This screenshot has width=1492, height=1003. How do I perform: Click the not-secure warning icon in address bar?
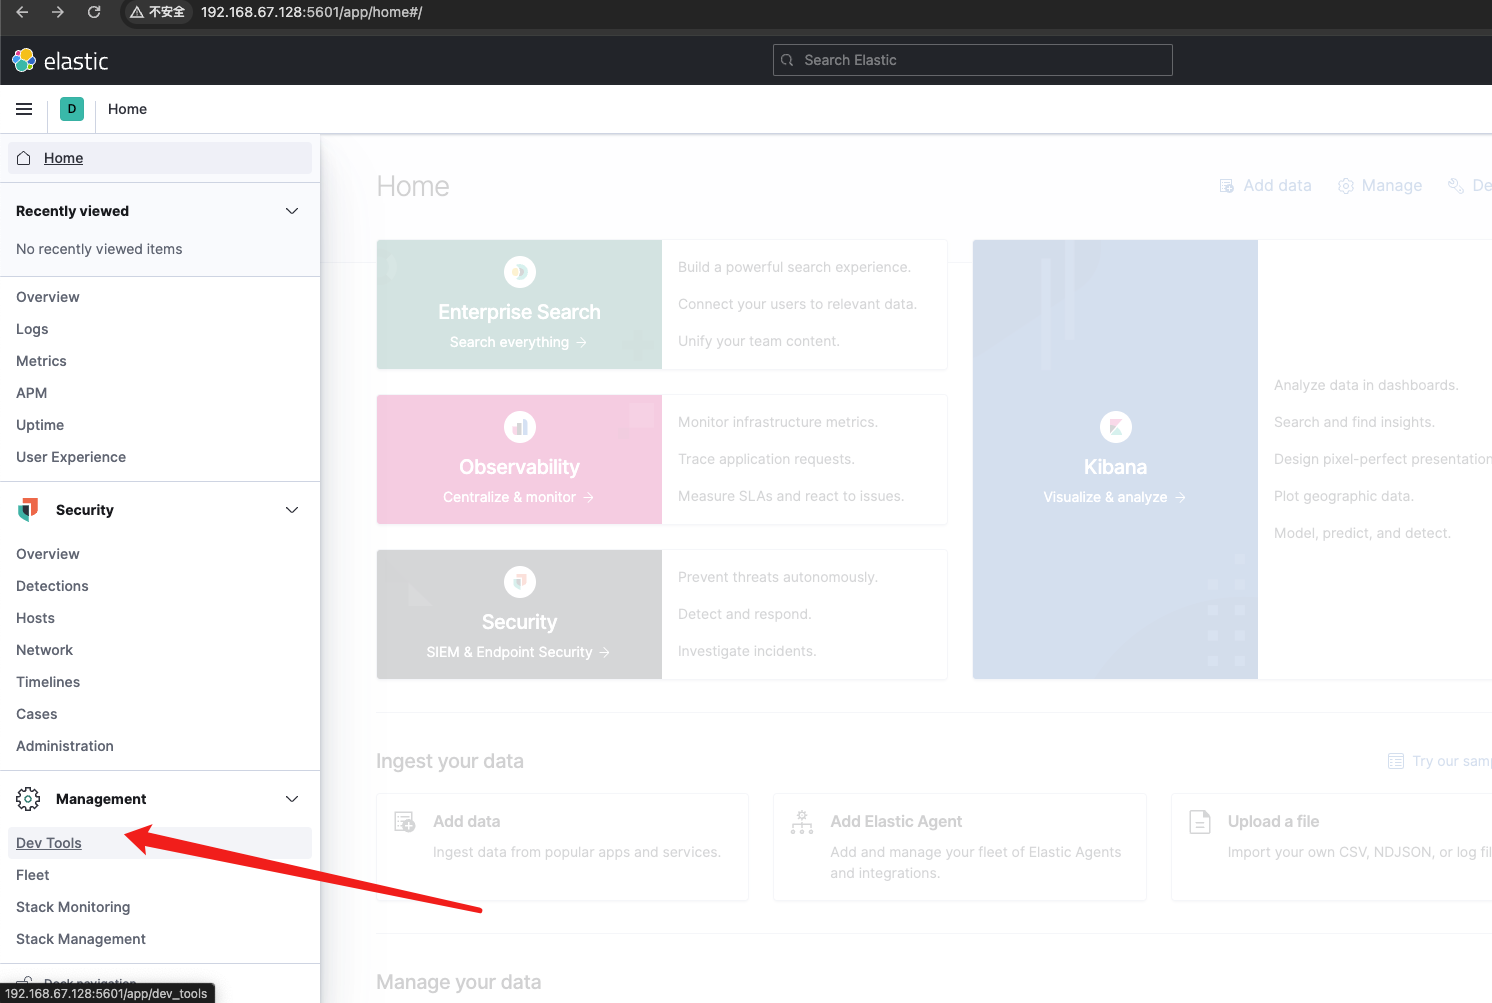click(137, 12)
